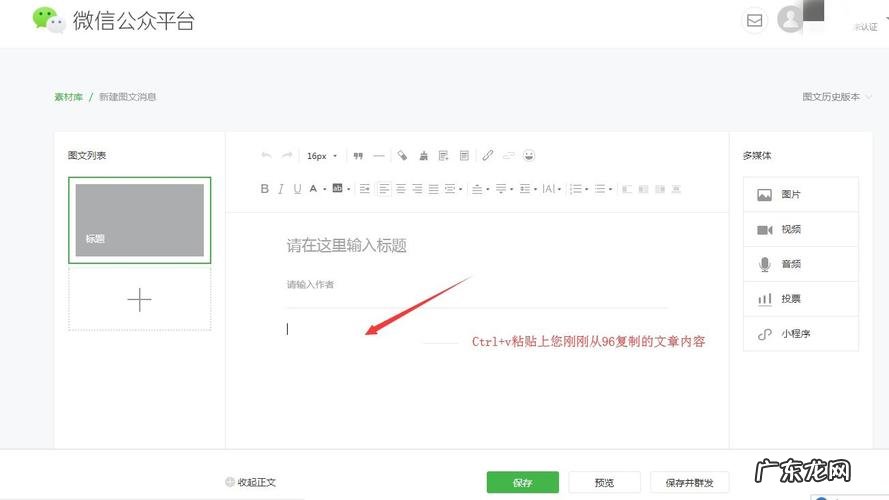Click the side margin indent icon
889x500 pixels.
pyautogui.click(x=450, y=189)
